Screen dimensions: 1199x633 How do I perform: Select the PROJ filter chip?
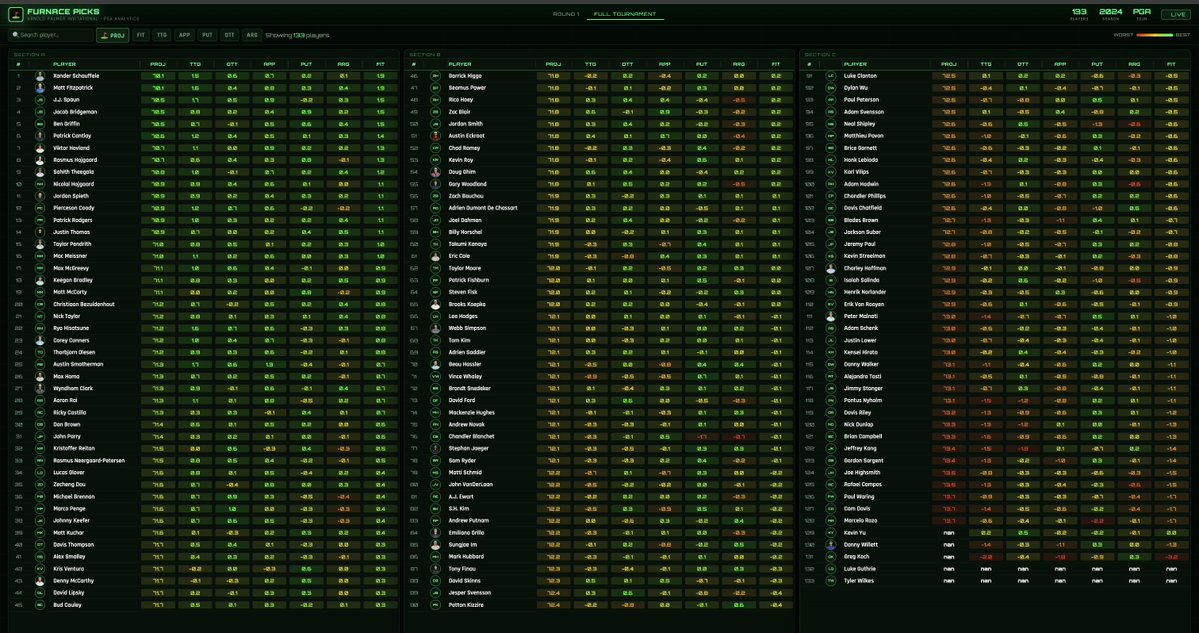point(112,35)
